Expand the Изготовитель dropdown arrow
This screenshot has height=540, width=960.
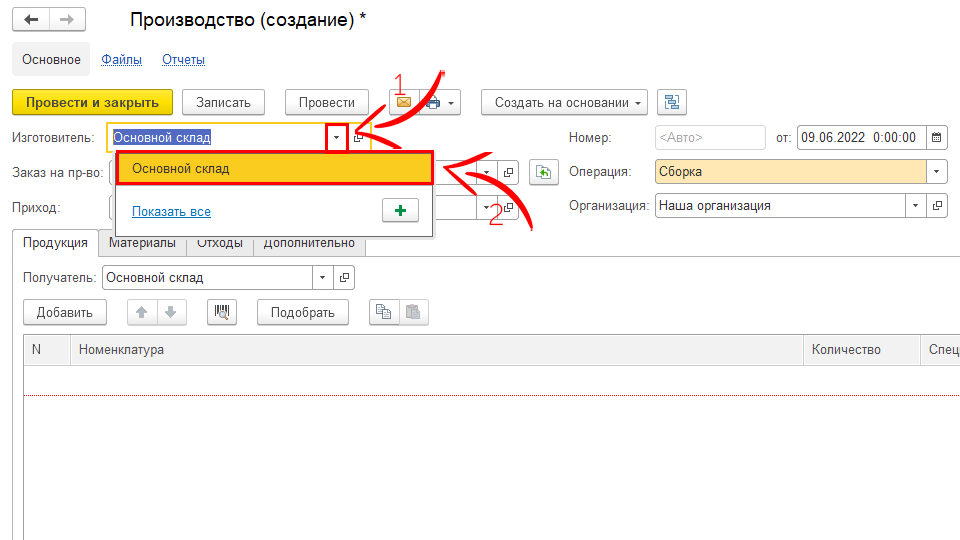(x=337, y=138)
